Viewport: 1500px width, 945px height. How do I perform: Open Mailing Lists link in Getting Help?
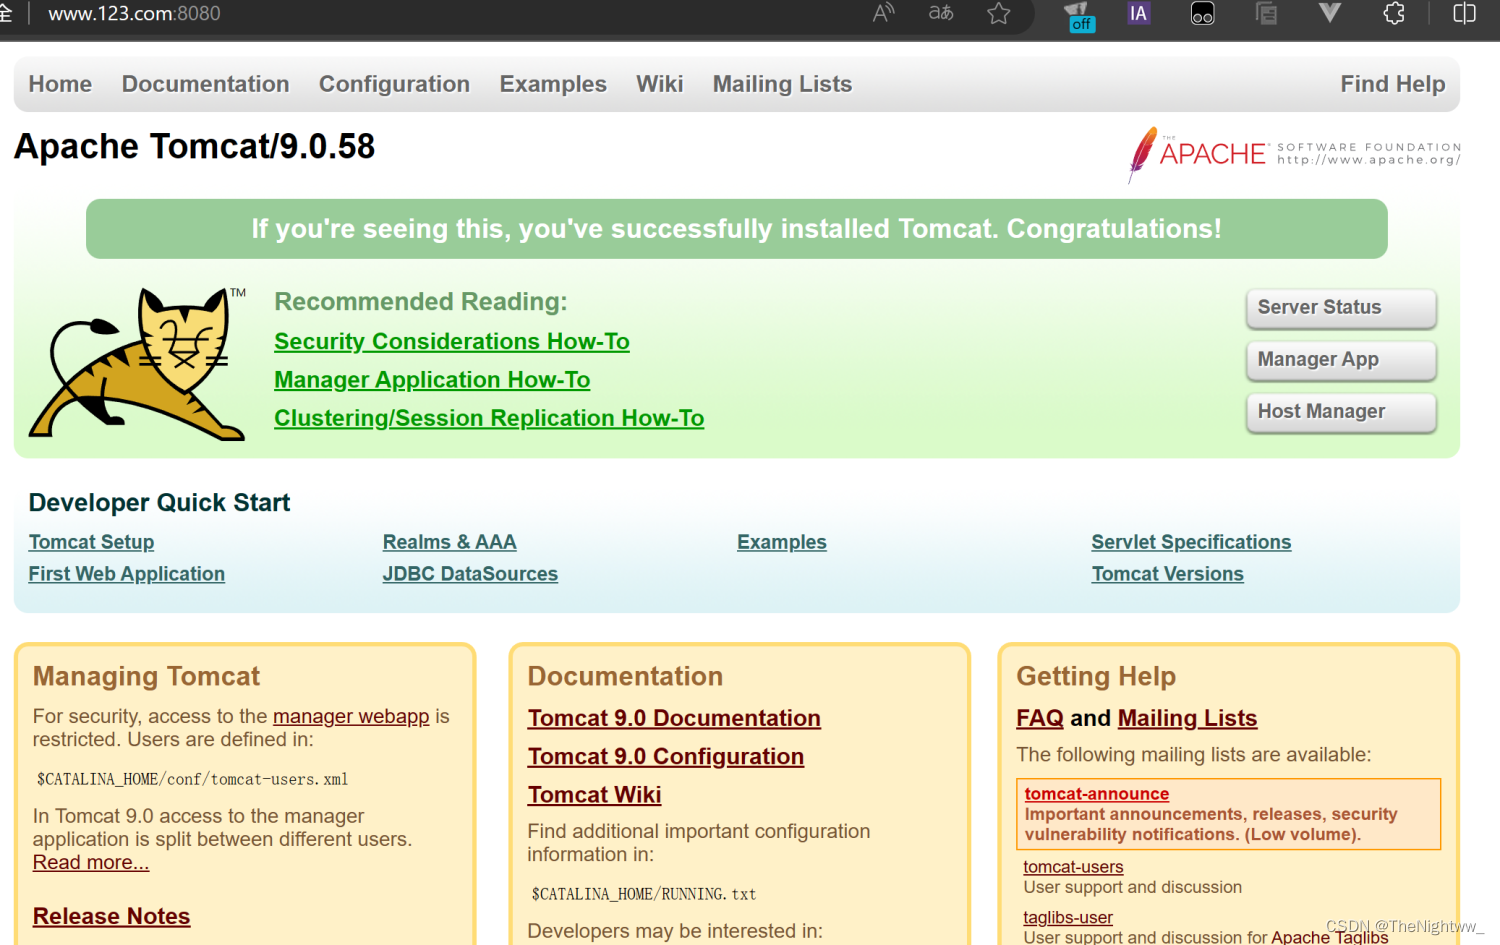(1187, 718)
